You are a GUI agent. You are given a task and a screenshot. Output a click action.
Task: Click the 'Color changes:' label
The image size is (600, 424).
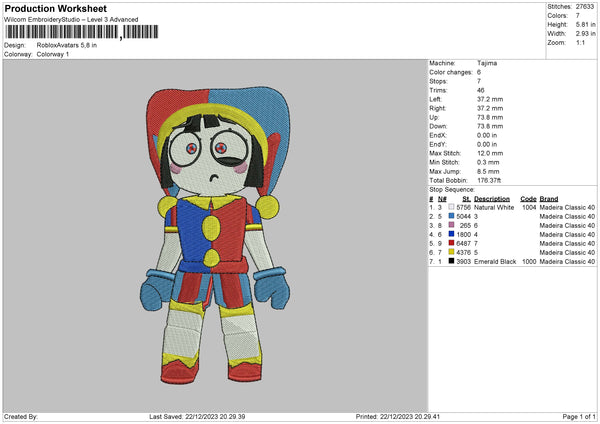[451, 72]
